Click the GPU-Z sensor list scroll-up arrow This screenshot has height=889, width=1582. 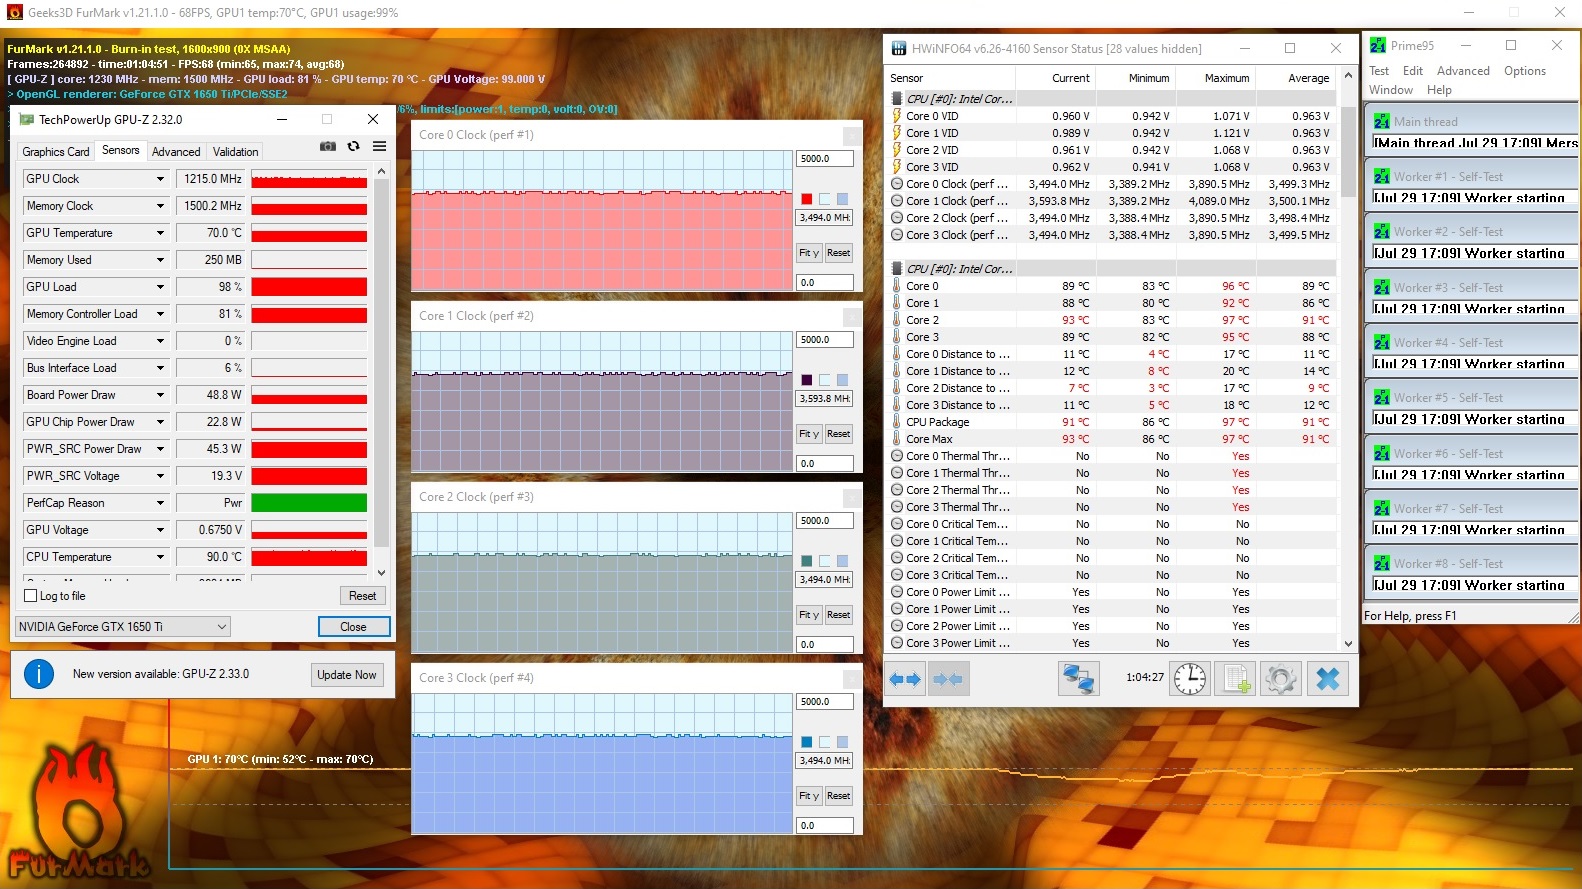(x=381, y=172)
